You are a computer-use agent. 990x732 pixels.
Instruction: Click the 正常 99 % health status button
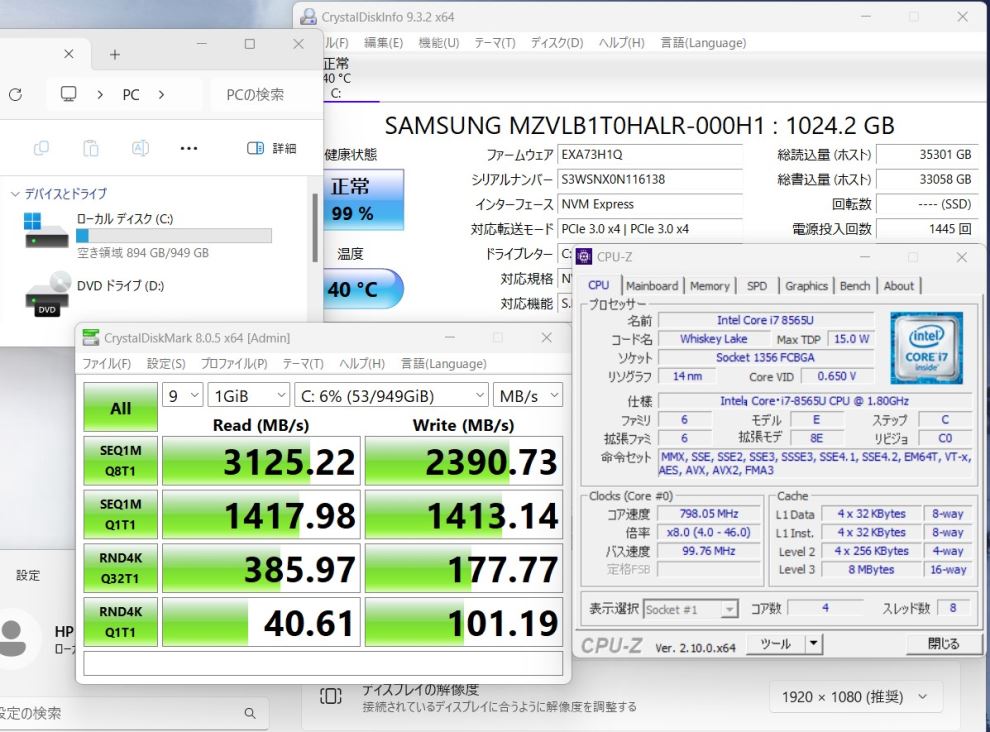[x=364, y=200]
